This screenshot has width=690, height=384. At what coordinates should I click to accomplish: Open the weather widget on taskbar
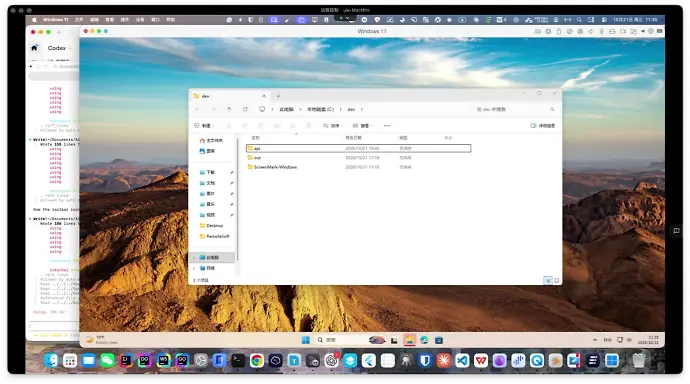tap(101, 340)
